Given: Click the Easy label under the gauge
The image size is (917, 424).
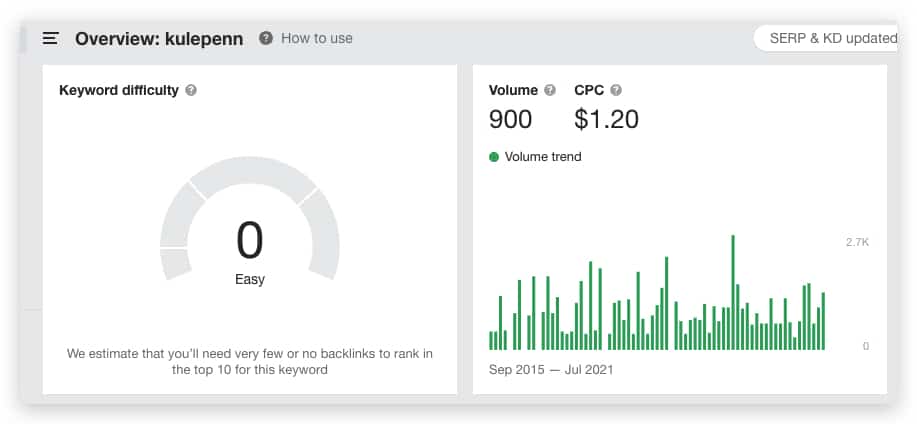Looking at the screenshot, I should coord(250,280).
